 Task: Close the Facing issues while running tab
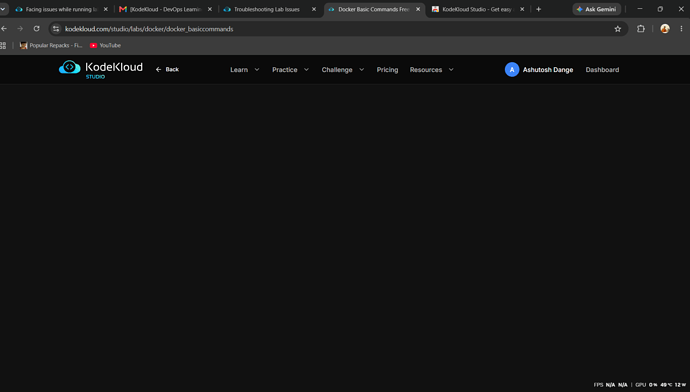pyautogui.click(x=106, y=9)
